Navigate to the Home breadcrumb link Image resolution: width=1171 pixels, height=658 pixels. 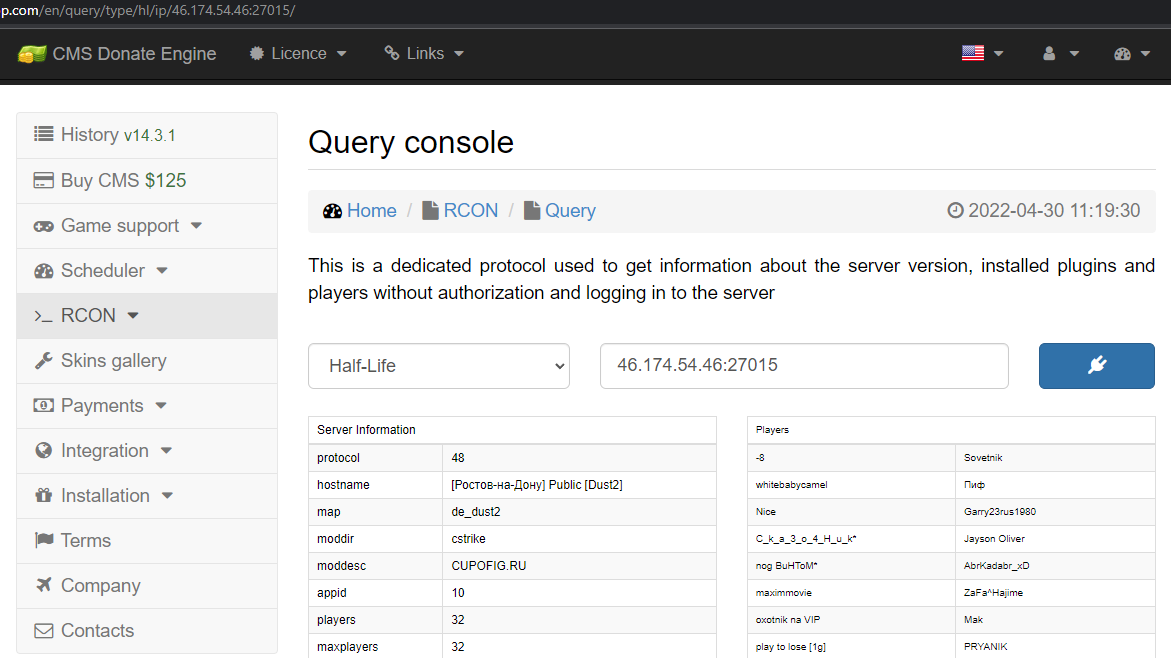371,210
